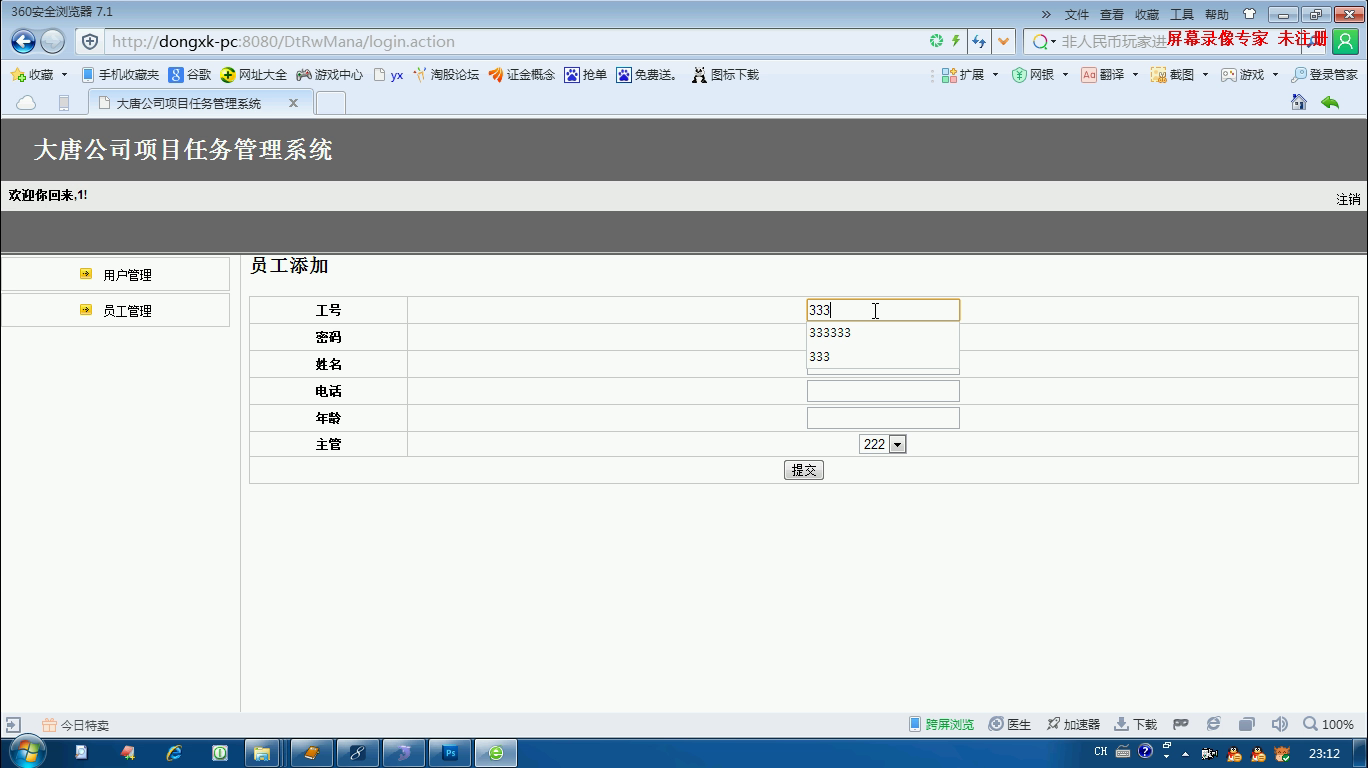
Task: Choose the 333 autocomplete suggestion
Action: coord(883,357)
